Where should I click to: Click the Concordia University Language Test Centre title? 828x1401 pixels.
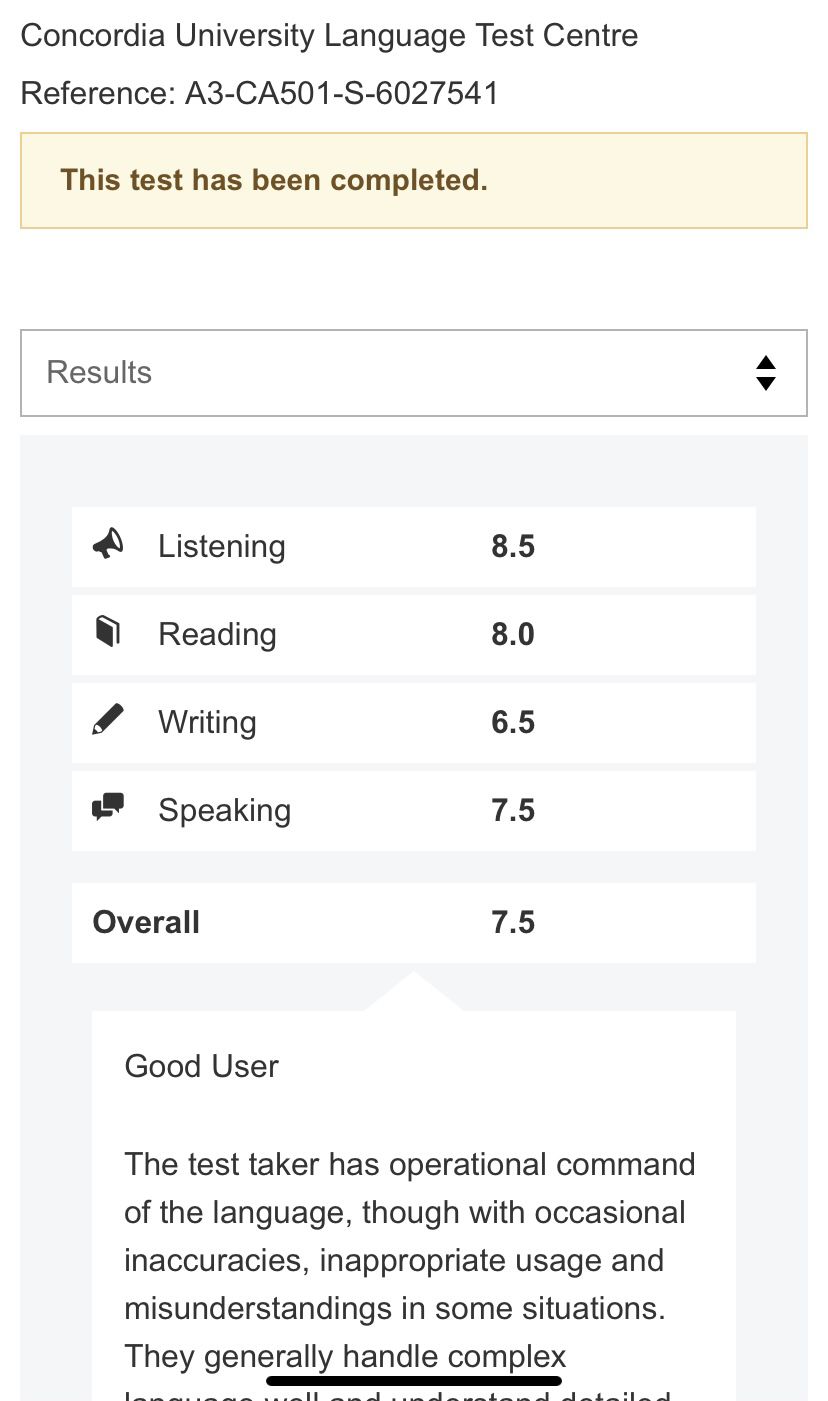(x=329, y=36)
